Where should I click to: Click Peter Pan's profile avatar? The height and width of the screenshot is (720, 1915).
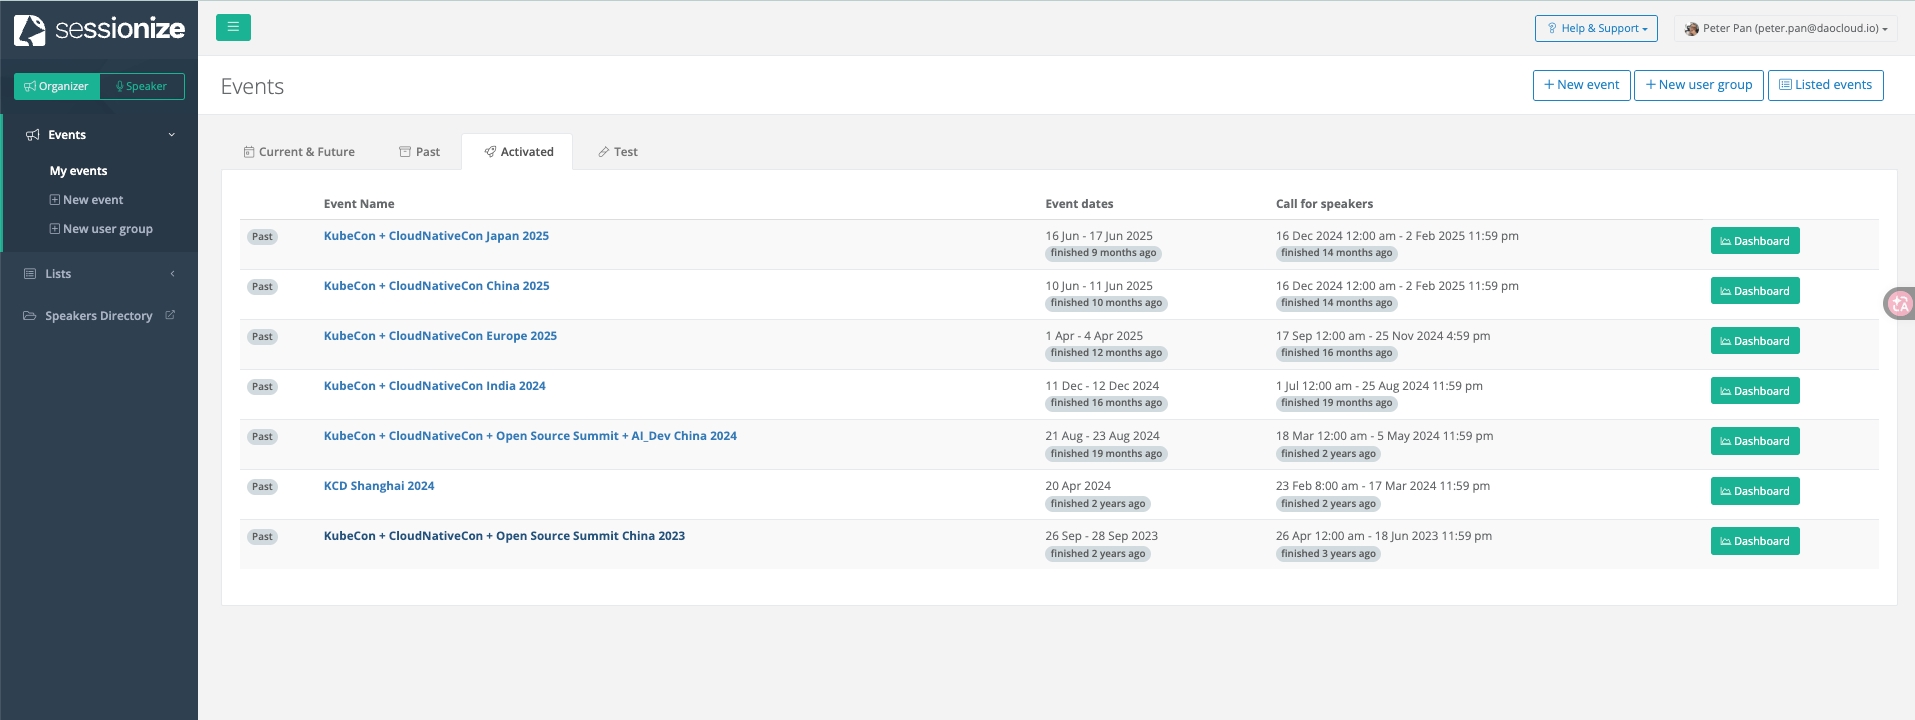(1691, 29)
